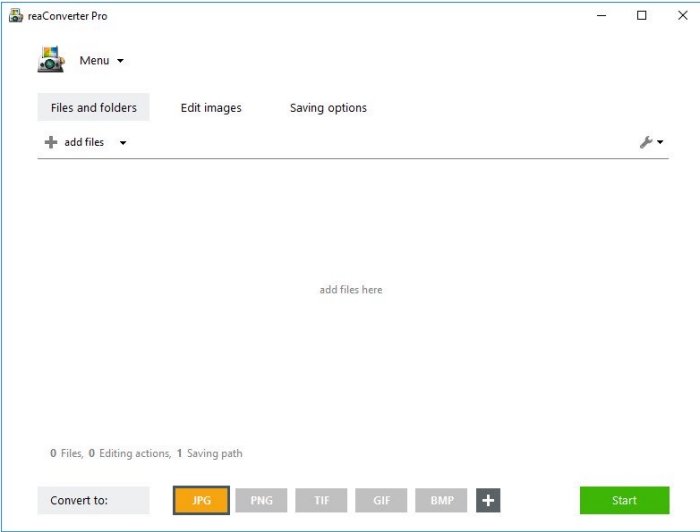Close the reaConverter Pro window
Viewport: 700px width, 532px height.
point(683,16)
